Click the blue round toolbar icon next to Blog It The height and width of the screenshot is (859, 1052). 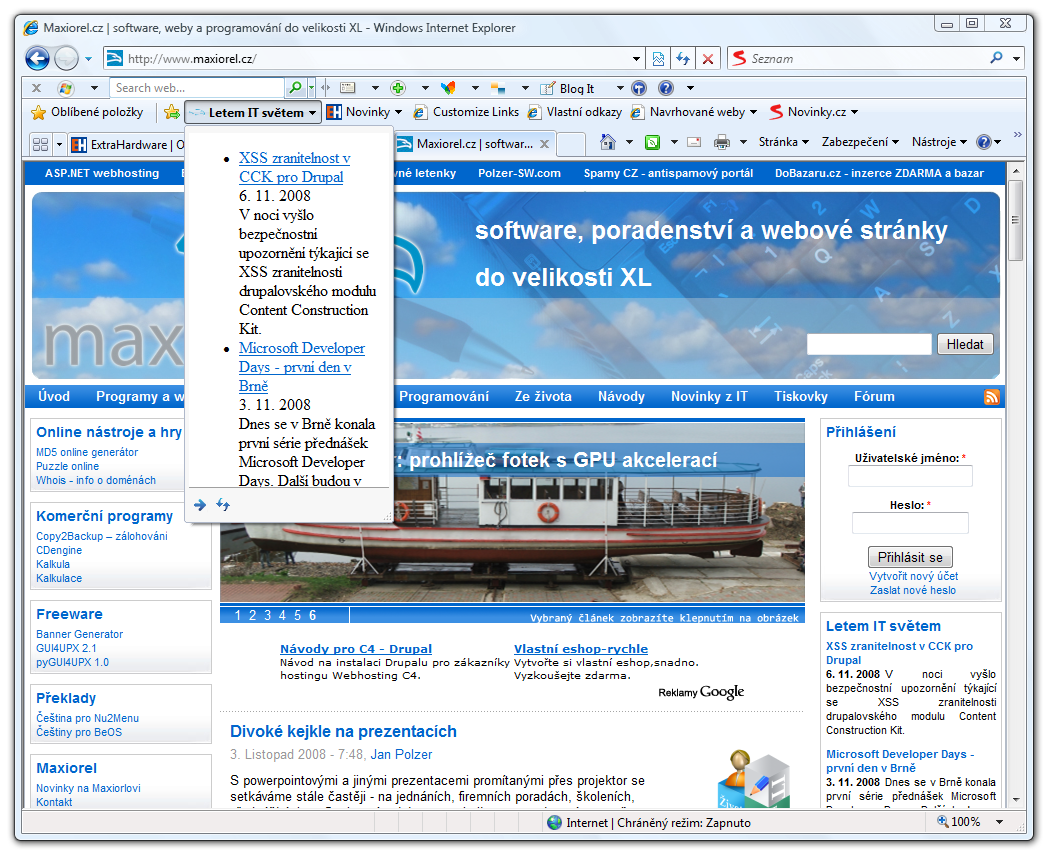click(639, 88)
